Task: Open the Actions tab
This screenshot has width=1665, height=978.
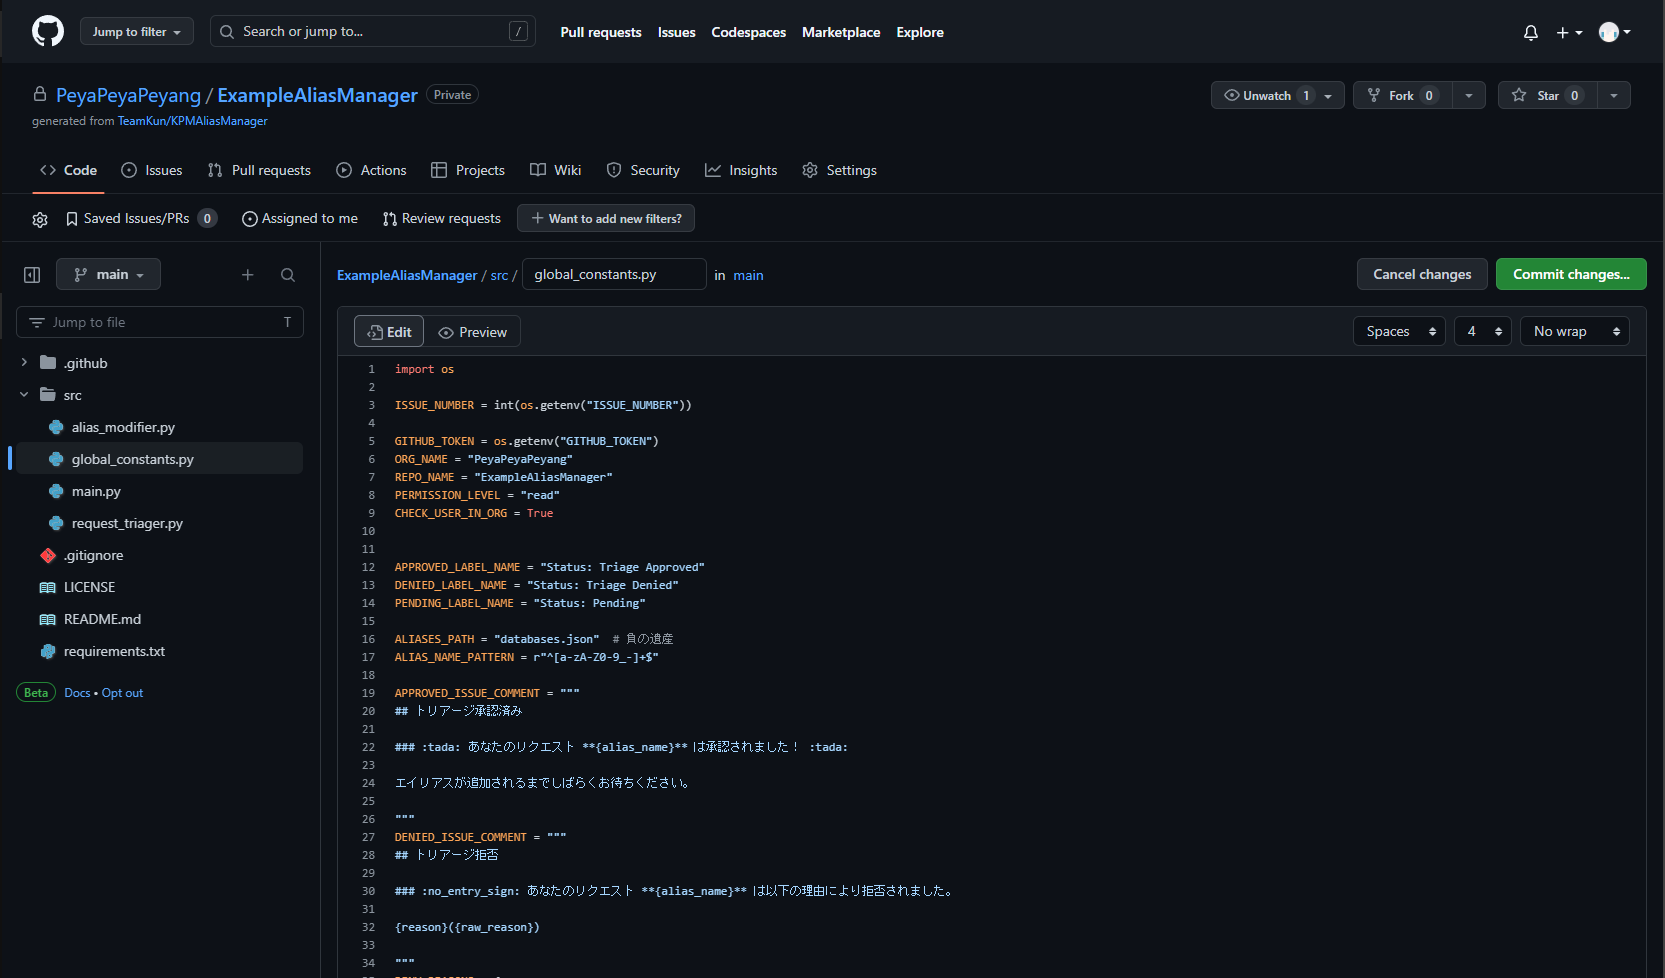Action: pyautogui.click(x=371, y=170)
